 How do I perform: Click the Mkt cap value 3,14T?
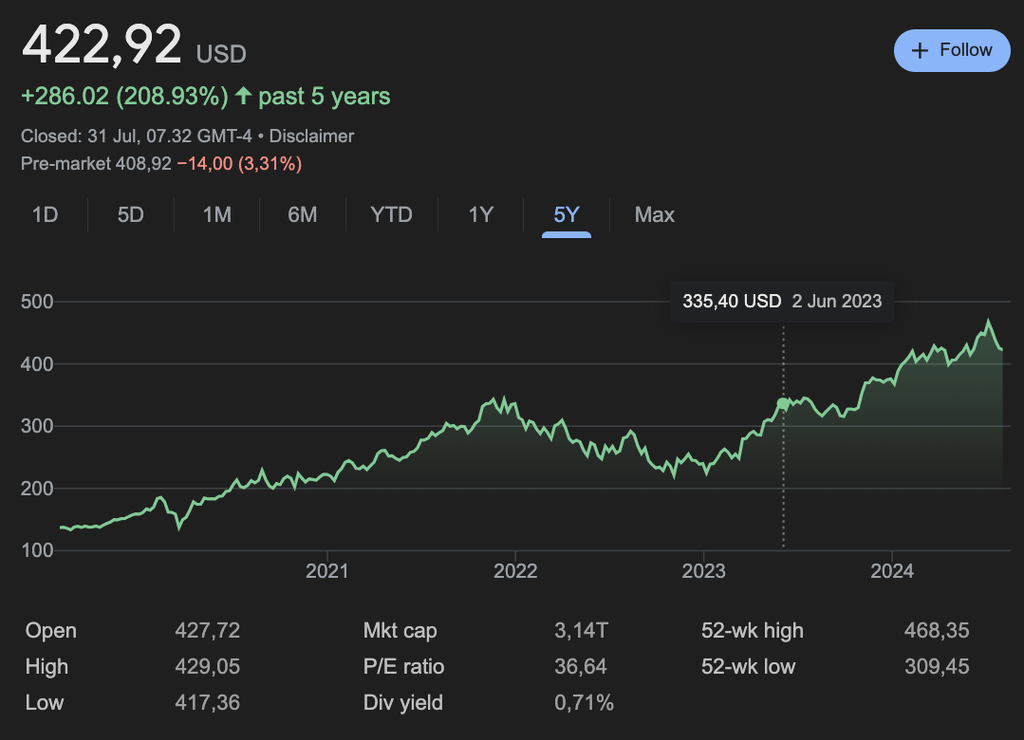581,631
